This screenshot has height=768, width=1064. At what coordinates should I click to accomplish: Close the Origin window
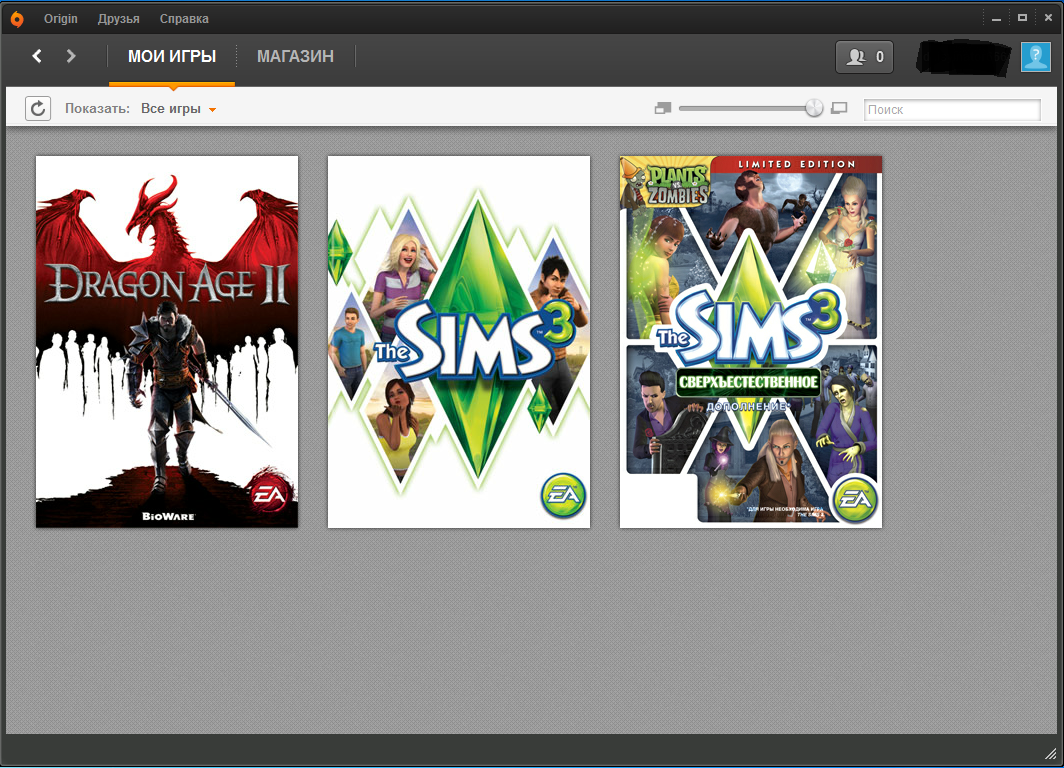[x=1048, y=18]
